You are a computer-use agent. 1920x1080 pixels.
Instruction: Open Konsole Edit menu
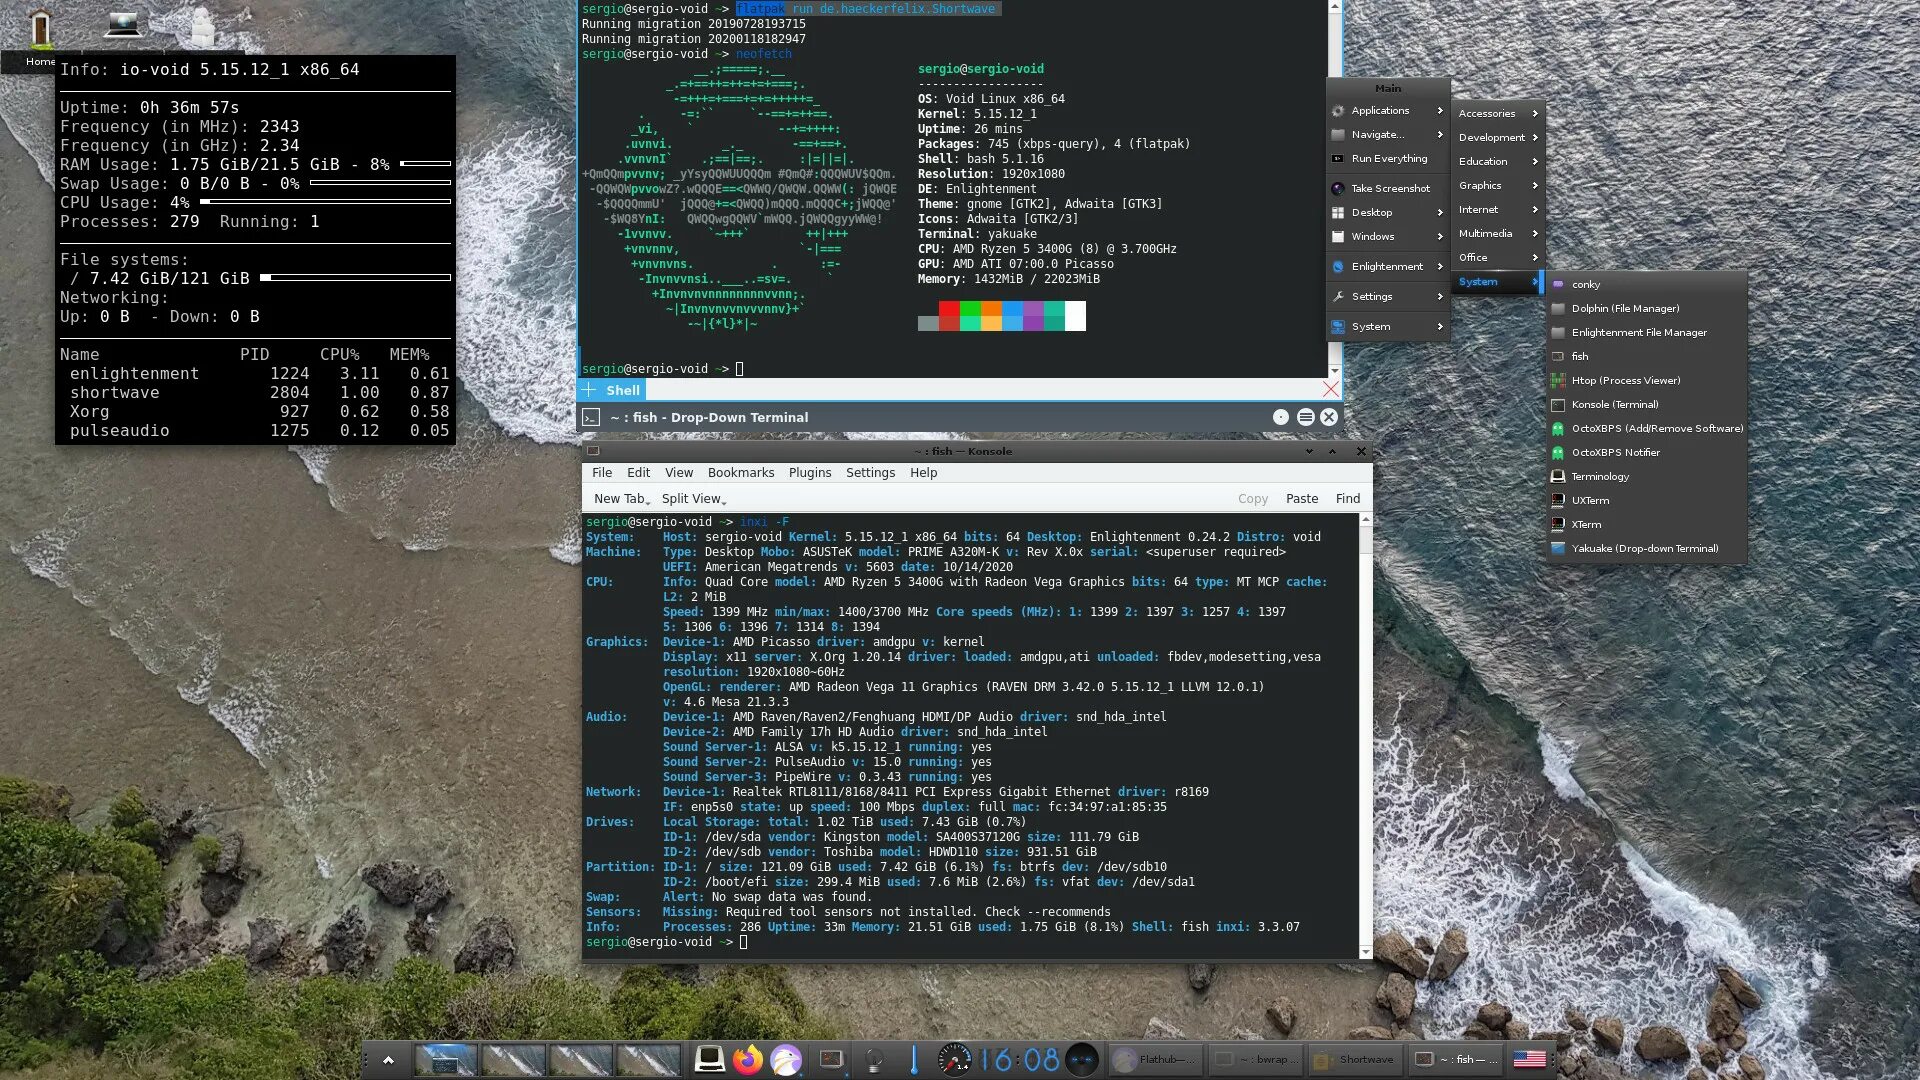pos(638,472)
